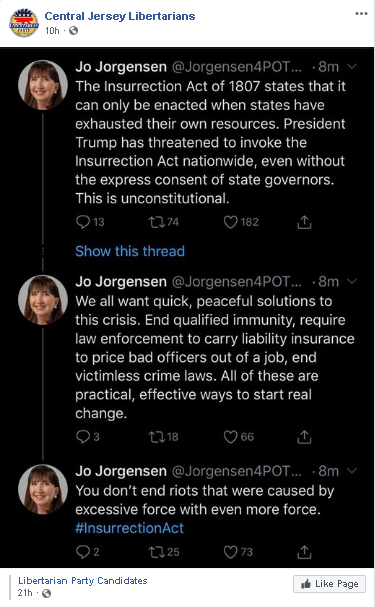This screenshot has height=607, width=375.
Task: Like the tweet with 182 hearts
Action: tap(230, 222)
